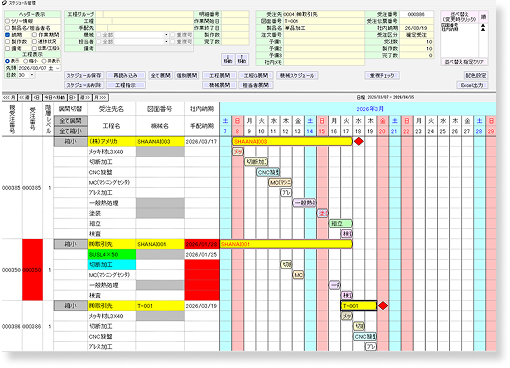Enable the 作業期間 checkbox
Image resolution: width=510 pixels, height=368 pixels.
point(34,35)
